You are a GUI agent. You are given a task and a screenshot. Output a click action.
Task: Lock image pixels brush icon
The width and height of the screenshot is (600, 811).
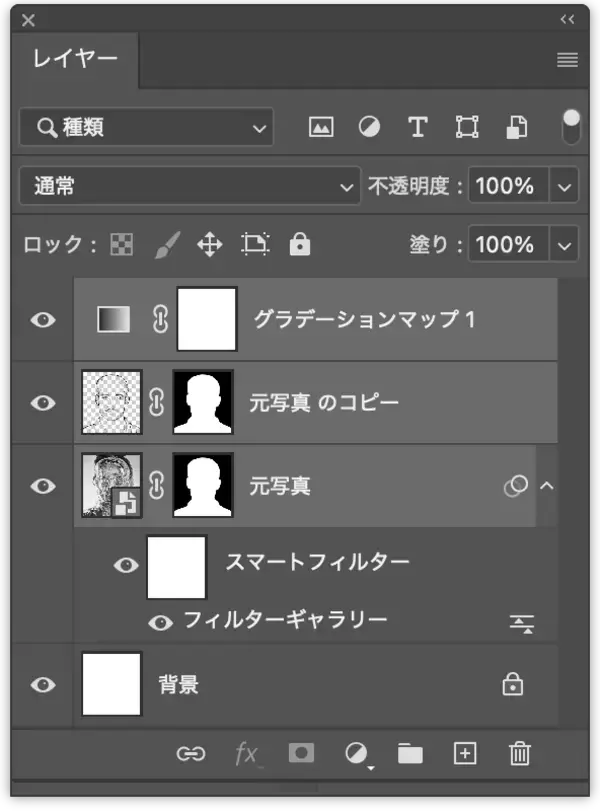tap(168, 244)
